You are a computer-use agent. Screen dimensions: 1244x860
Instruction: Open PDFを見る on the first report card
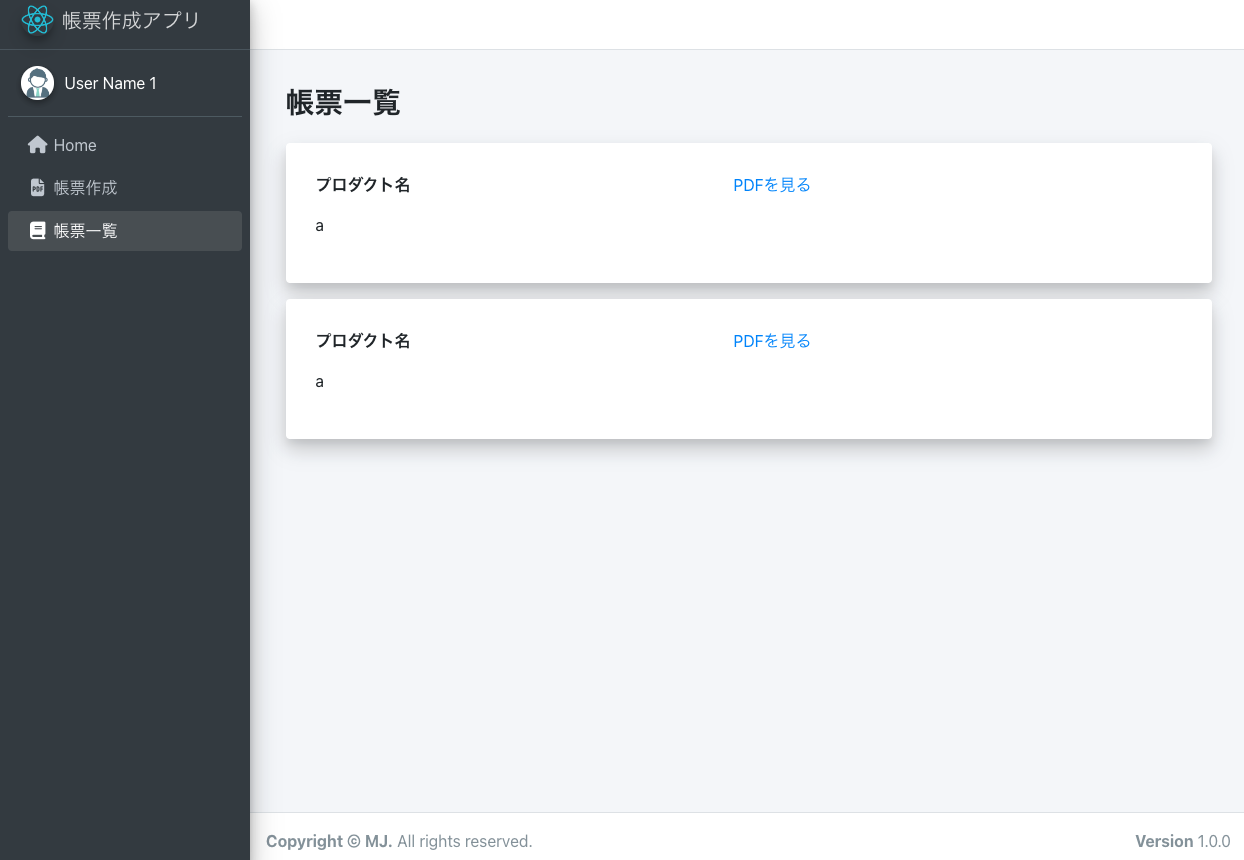click(x=771, y=185)
